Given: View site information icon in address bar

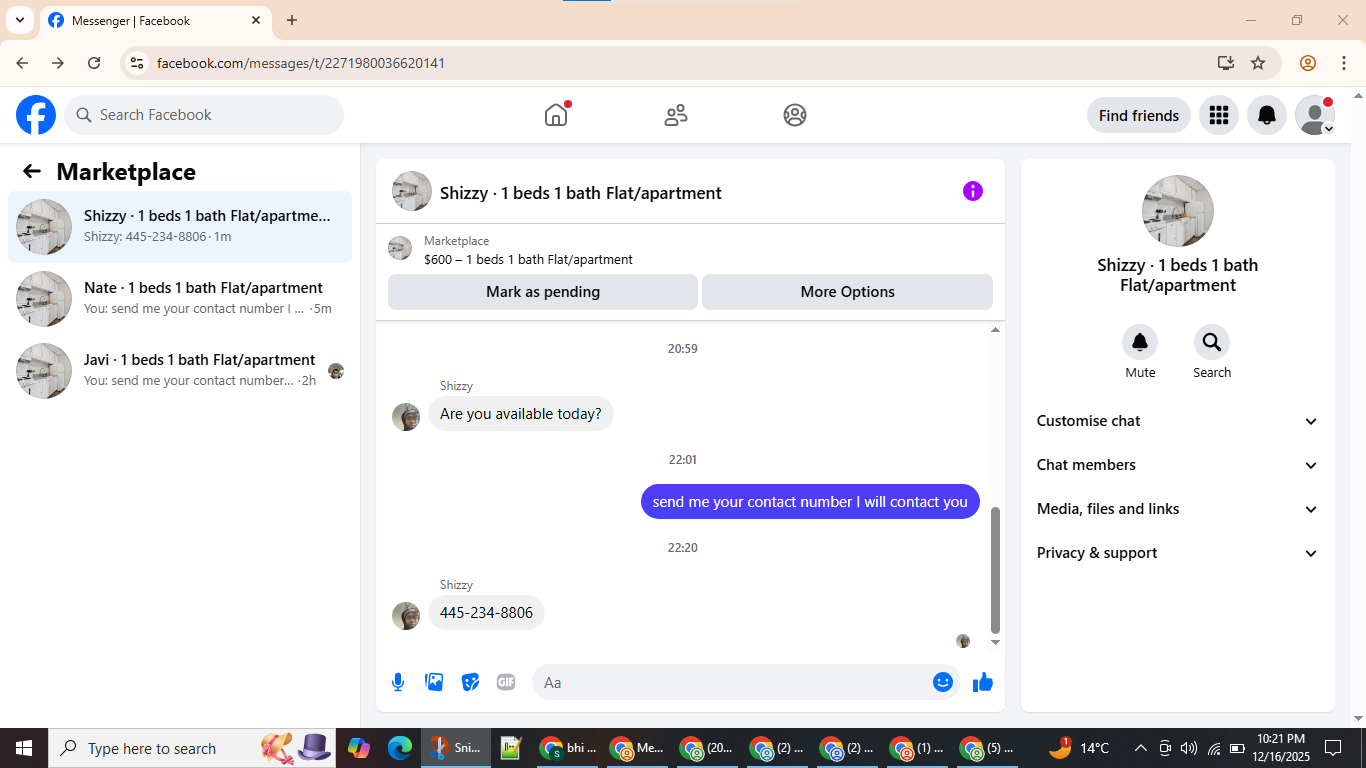Looking at the screenshot, I should tap(137, 63).
